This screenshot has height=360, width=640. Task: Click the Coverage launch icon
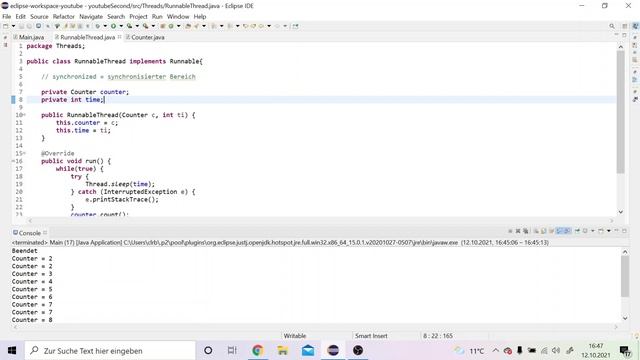[129, 26]
